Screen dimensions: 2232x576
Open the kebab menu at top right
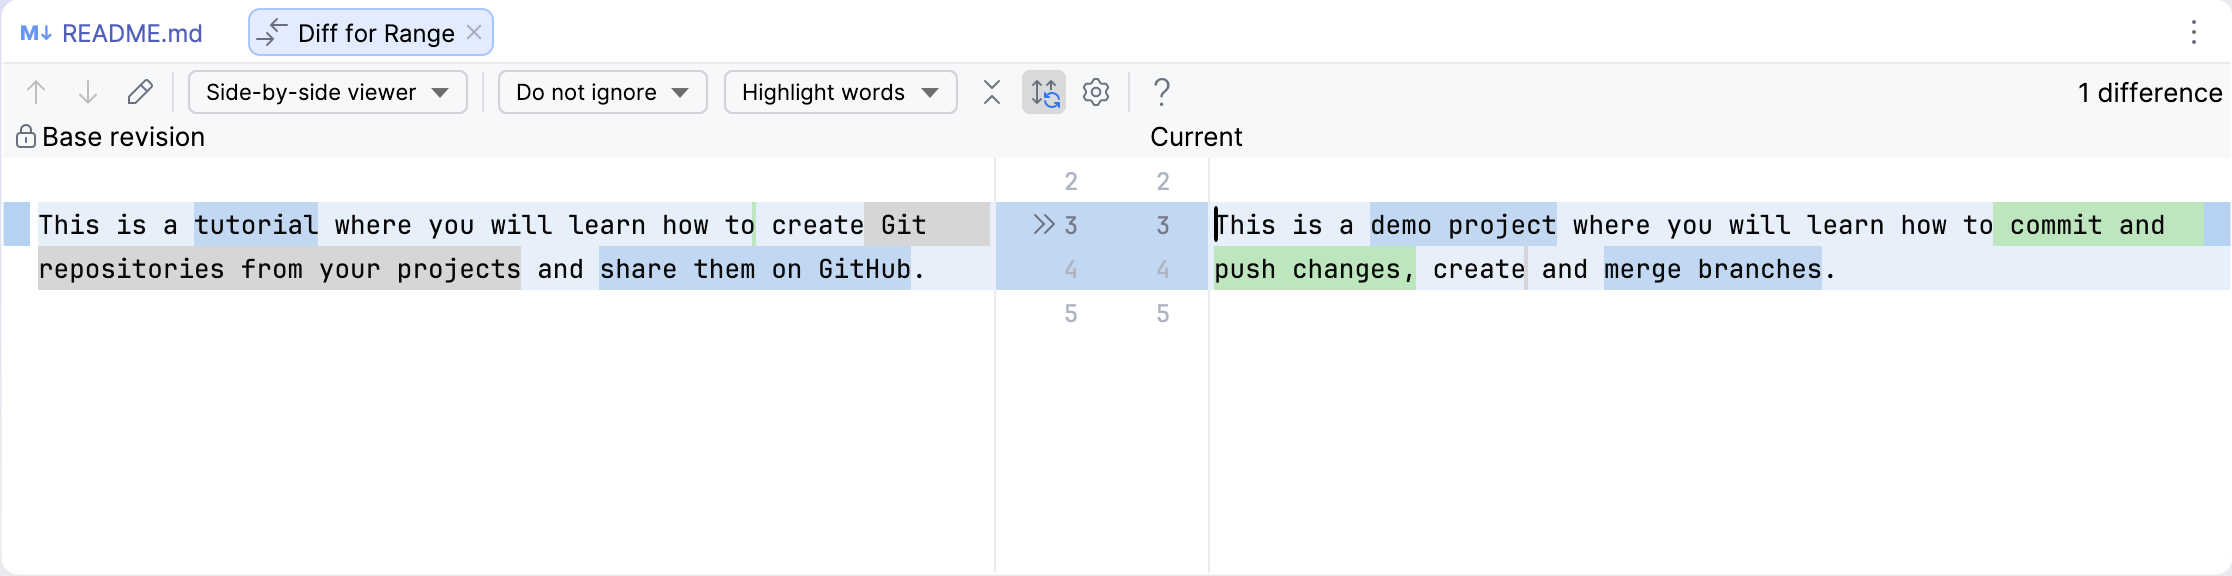coord(2194,32)
